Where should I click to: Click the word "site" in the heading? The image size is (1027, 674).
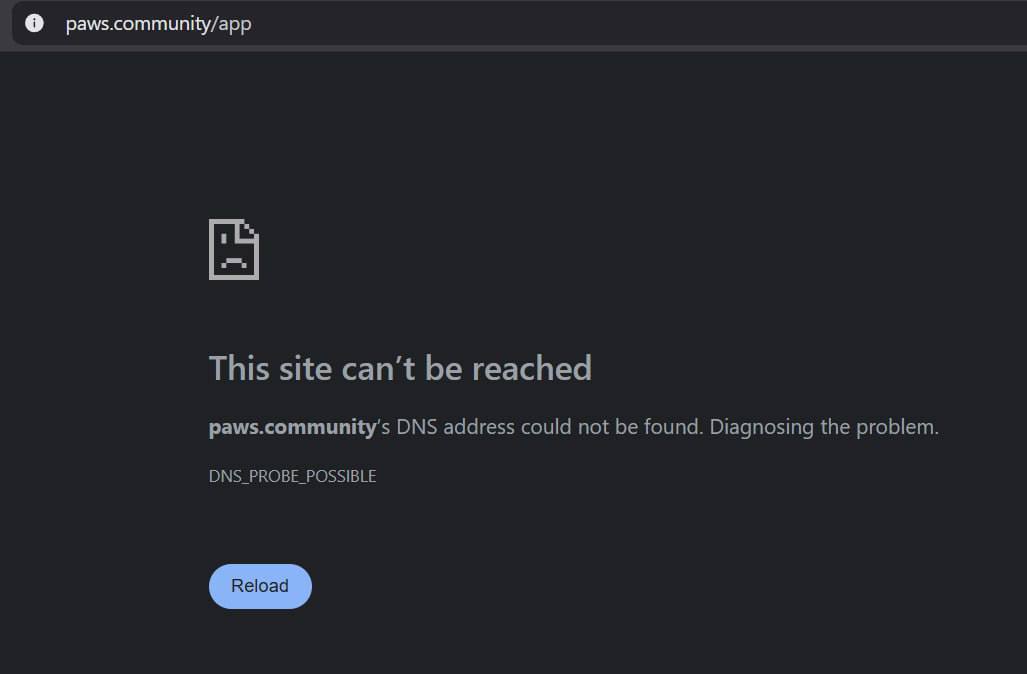(306, 368)
